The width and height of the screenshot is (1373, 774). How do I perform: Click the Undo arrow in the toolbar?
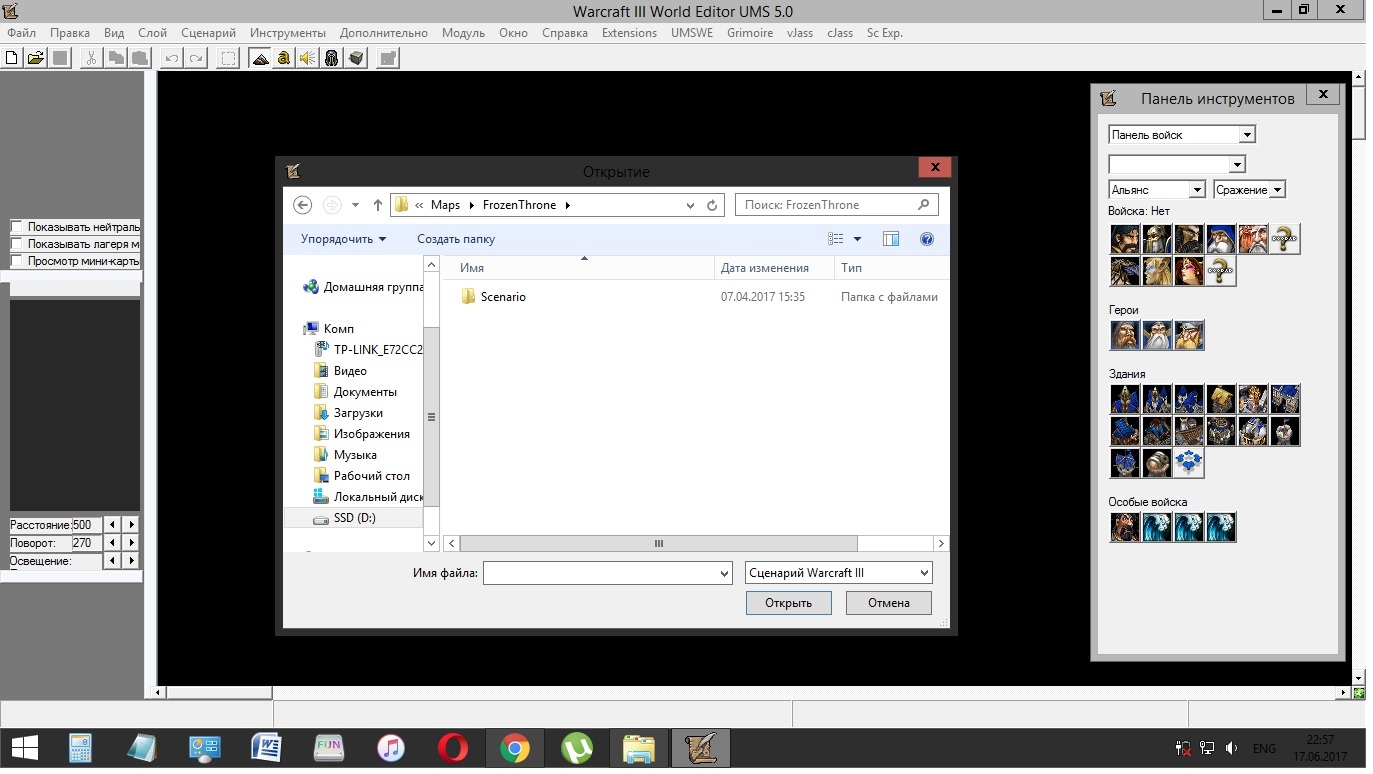click(x=172, y=58)
